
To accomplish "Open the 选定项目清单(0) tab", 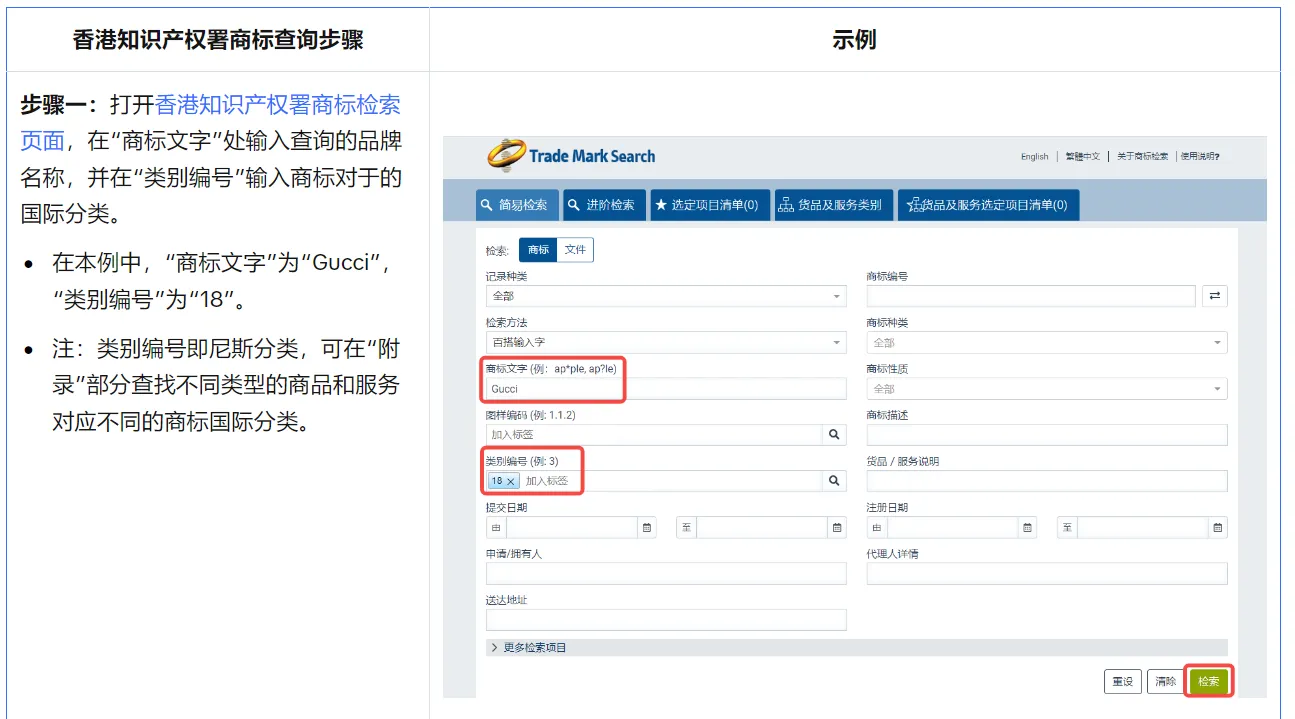I will [x=708, y=204].
